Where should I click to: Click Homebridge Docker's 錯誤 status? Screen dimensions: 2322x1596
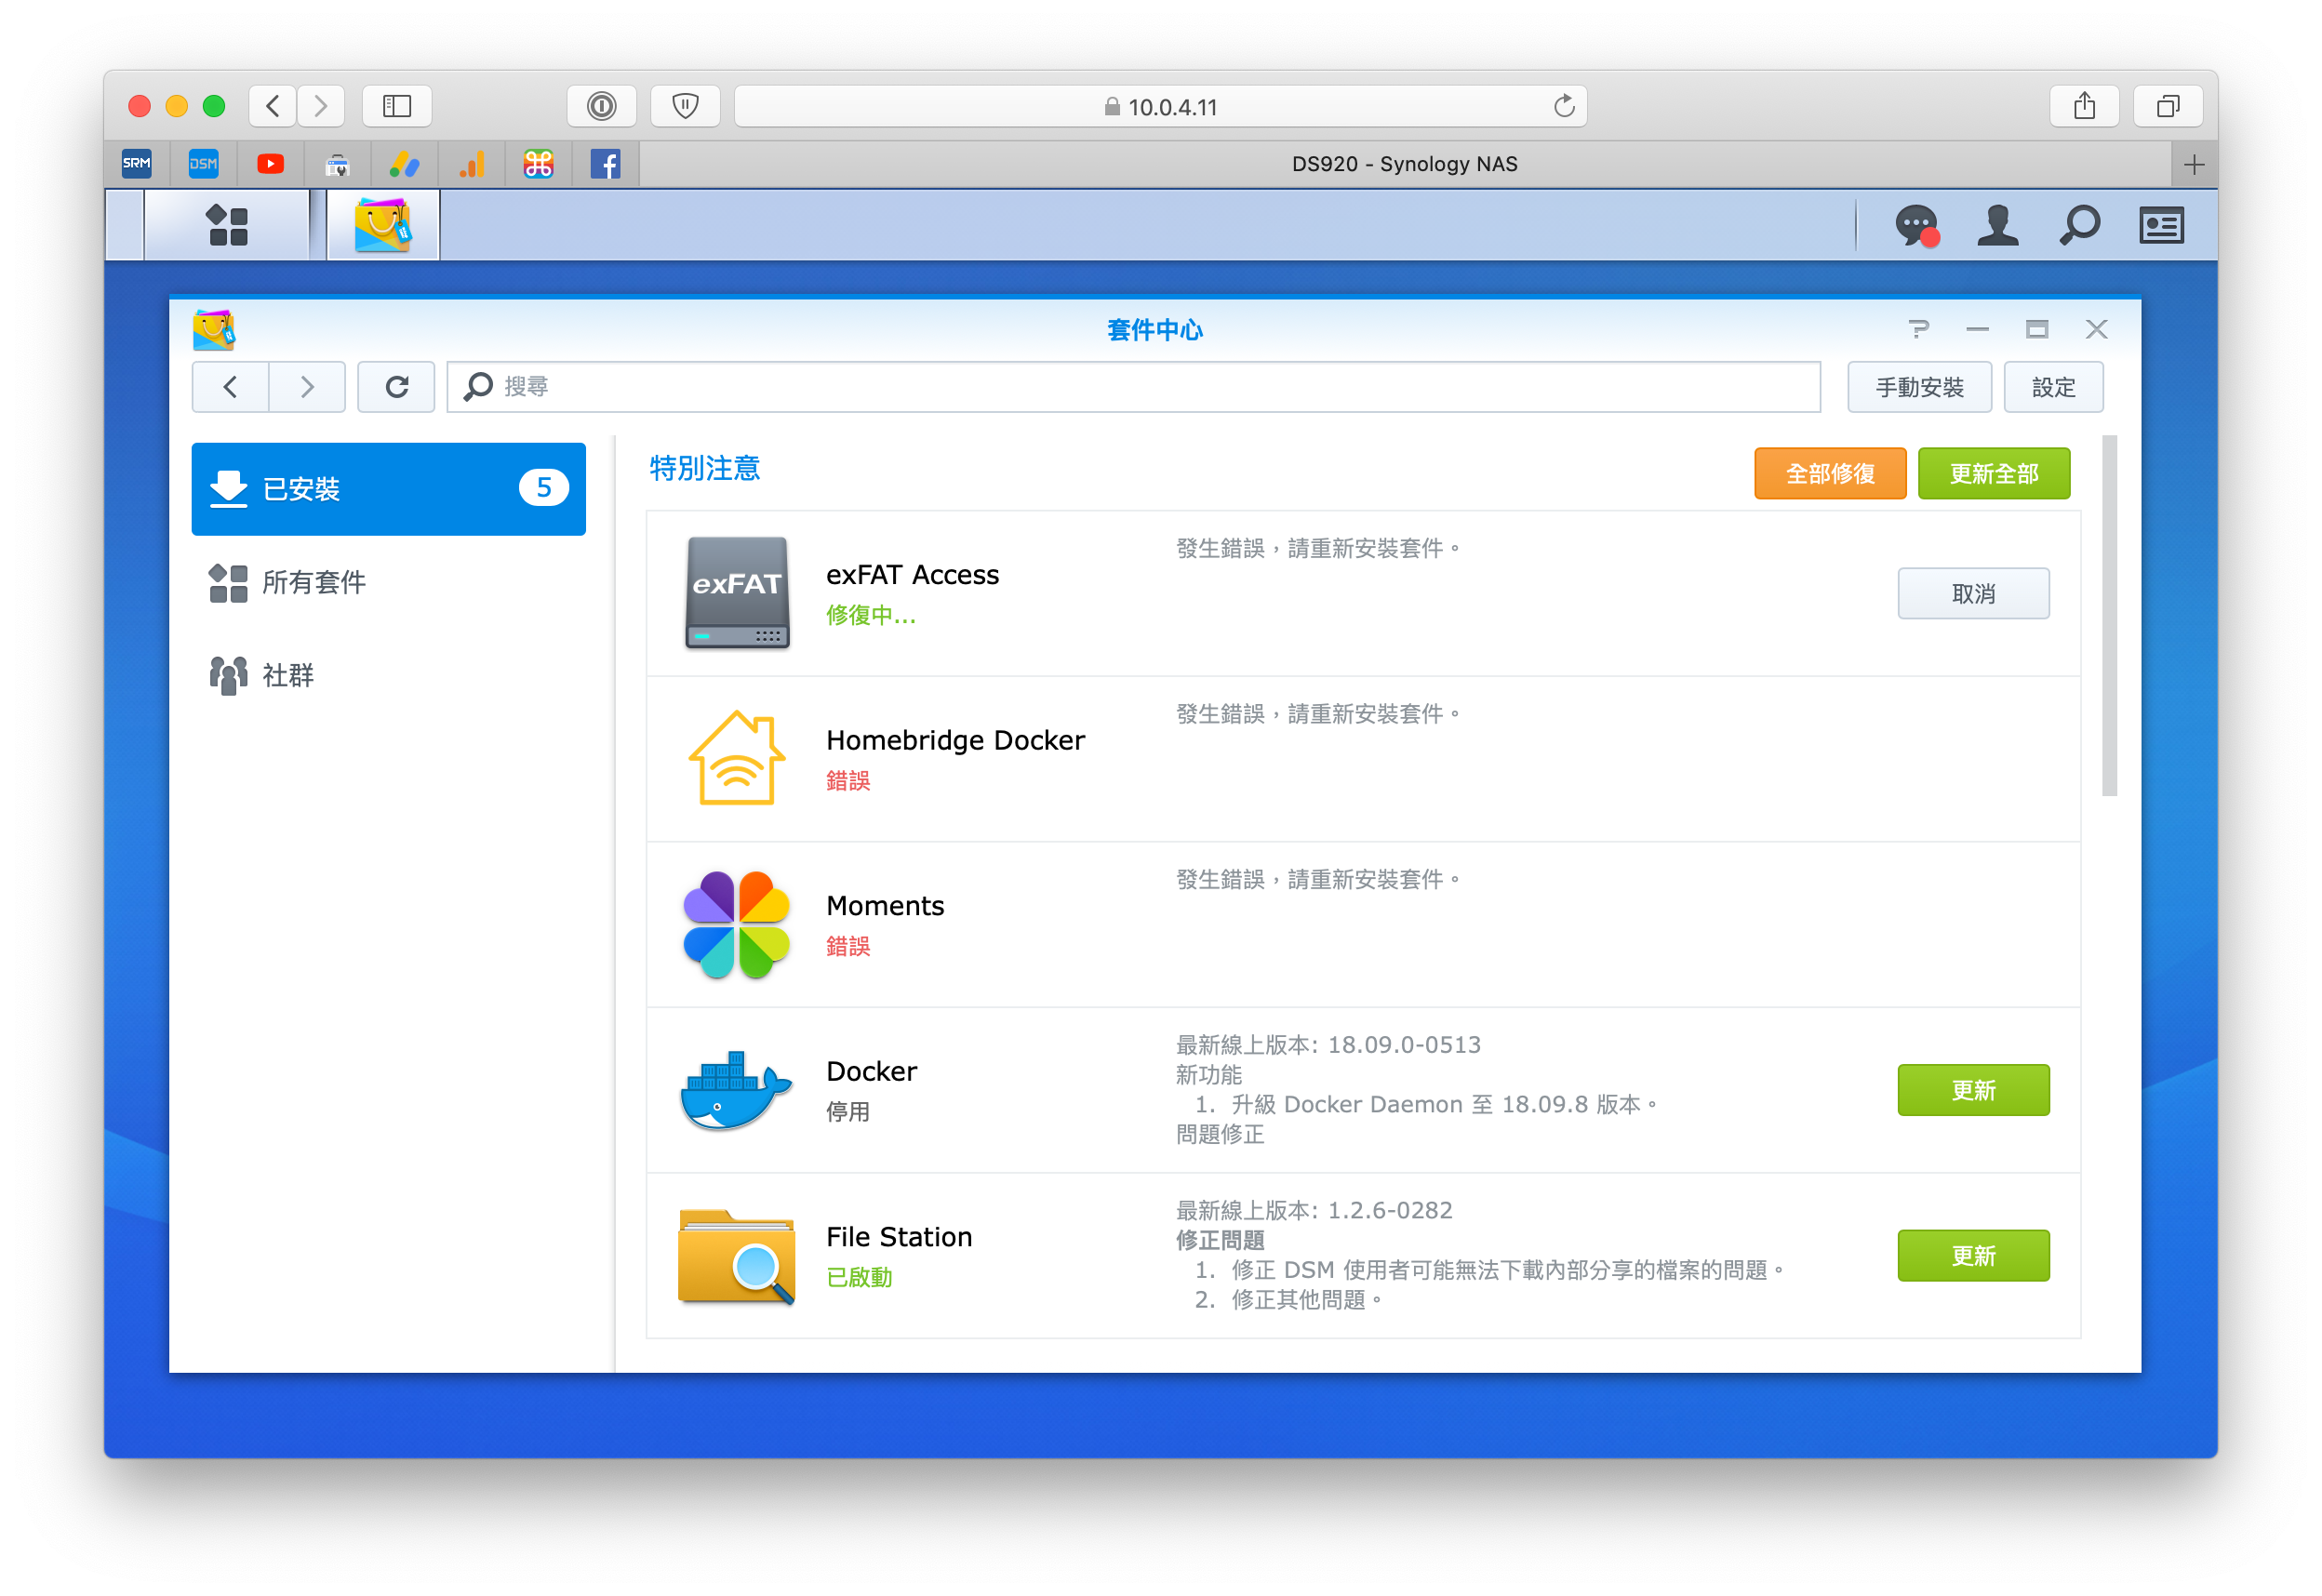(x=848, y=781)
